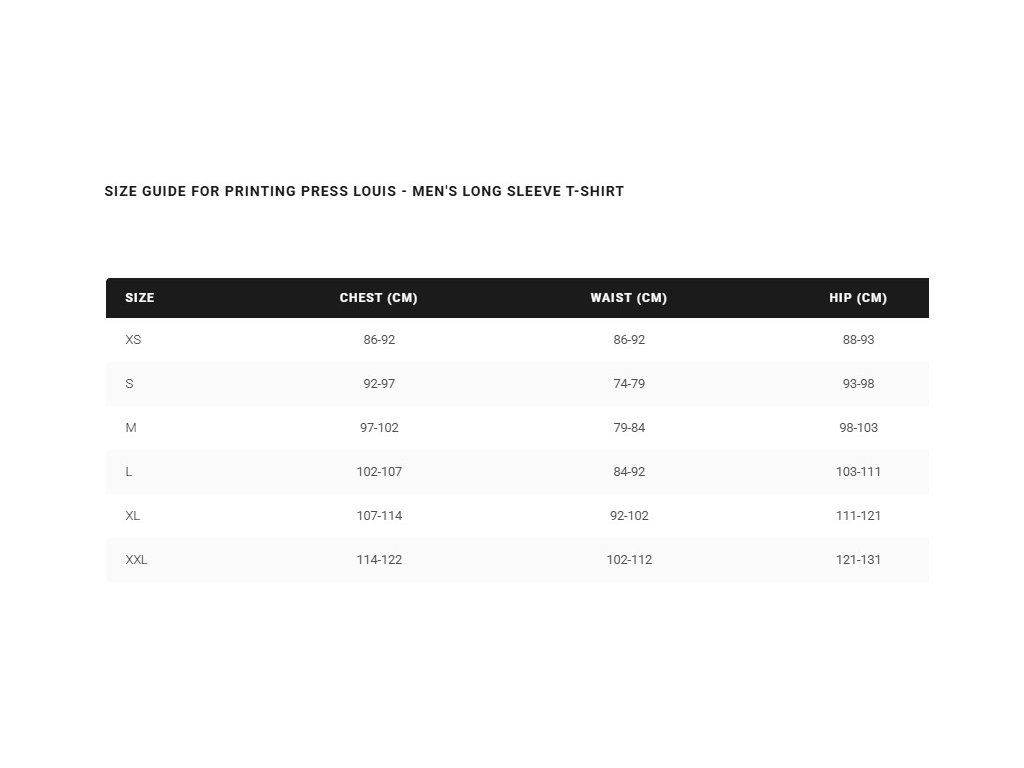Click the XXL size row label
Screen dimensions: 1024x768
click(x=136, y=560)
